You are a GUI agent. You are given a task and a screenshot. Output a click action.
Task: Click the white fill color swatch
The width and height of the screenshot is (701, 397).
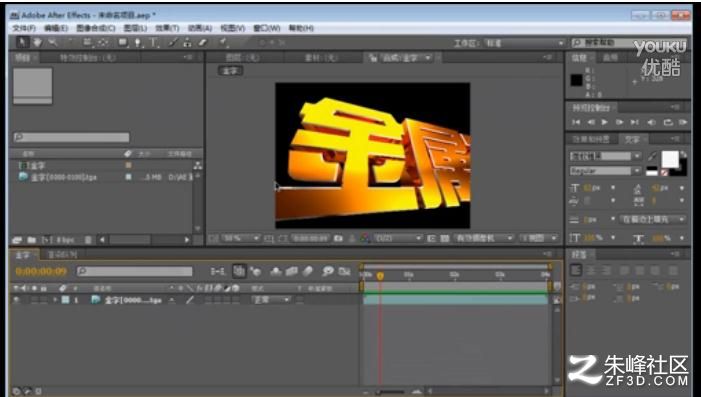[670, 159]
